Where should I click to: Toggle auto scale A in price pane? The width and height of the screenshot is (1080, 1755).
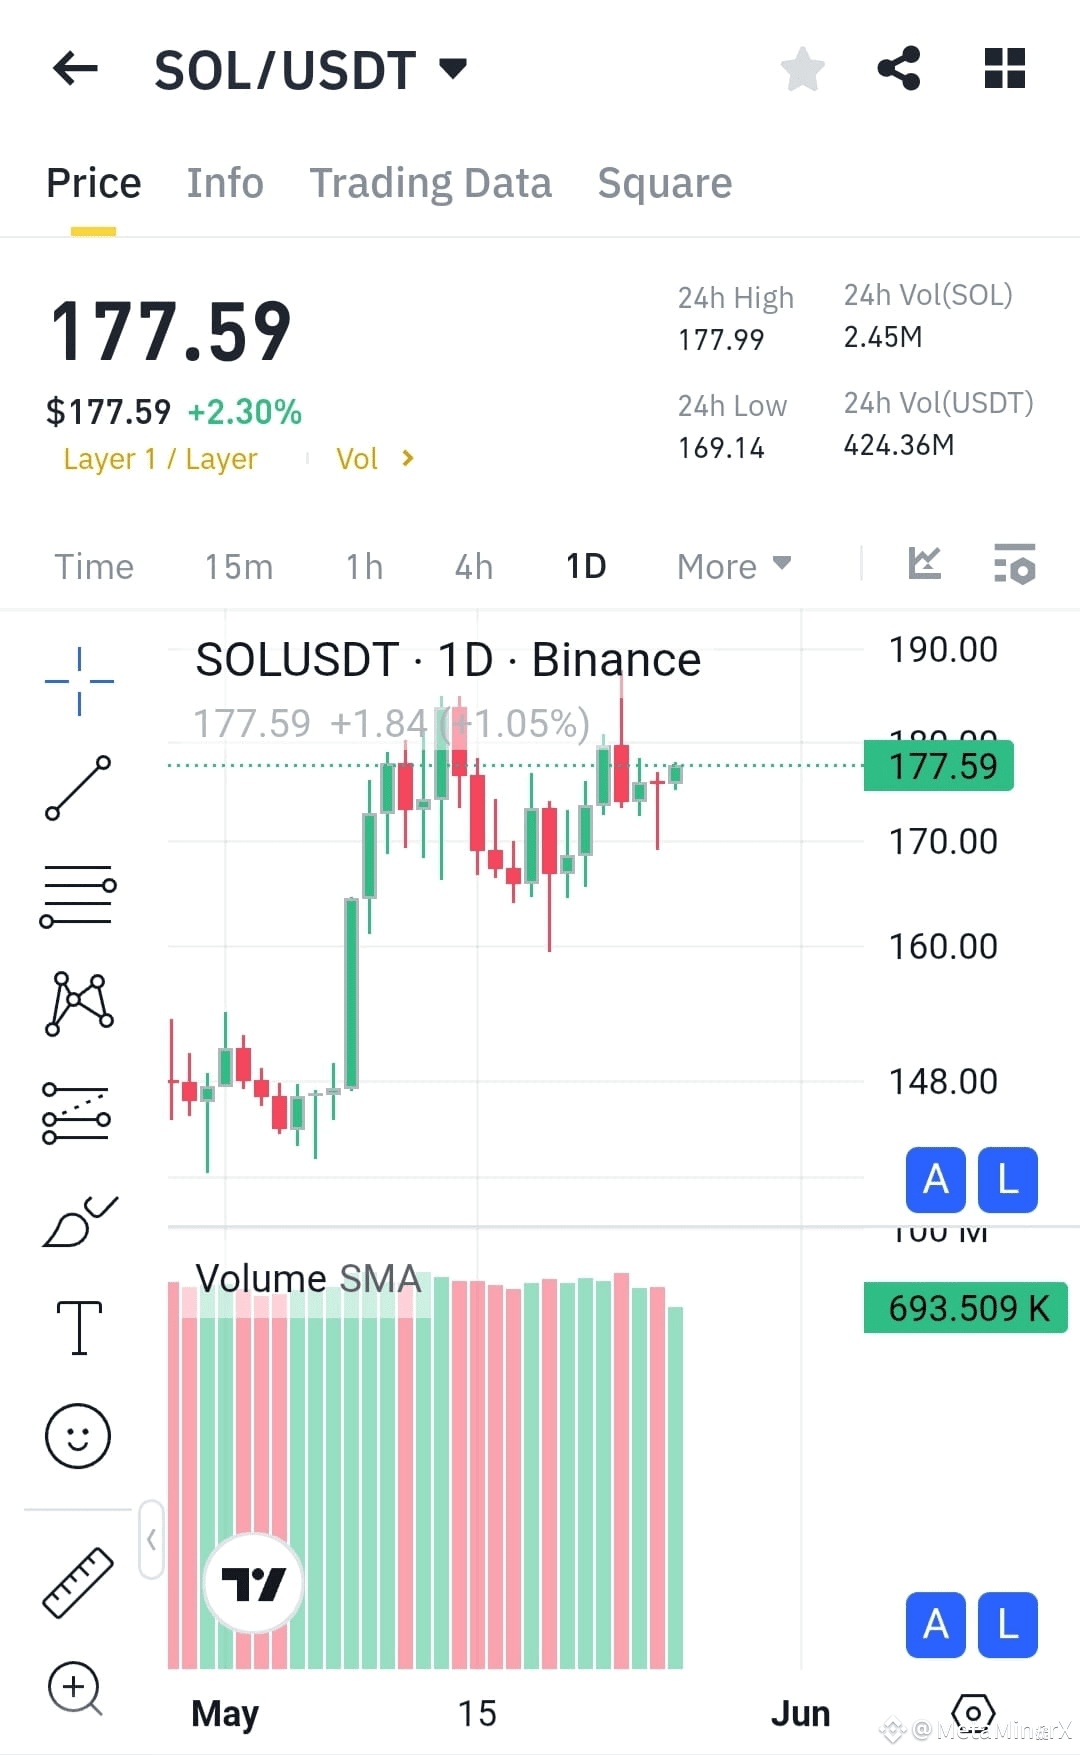point(935,1180)
